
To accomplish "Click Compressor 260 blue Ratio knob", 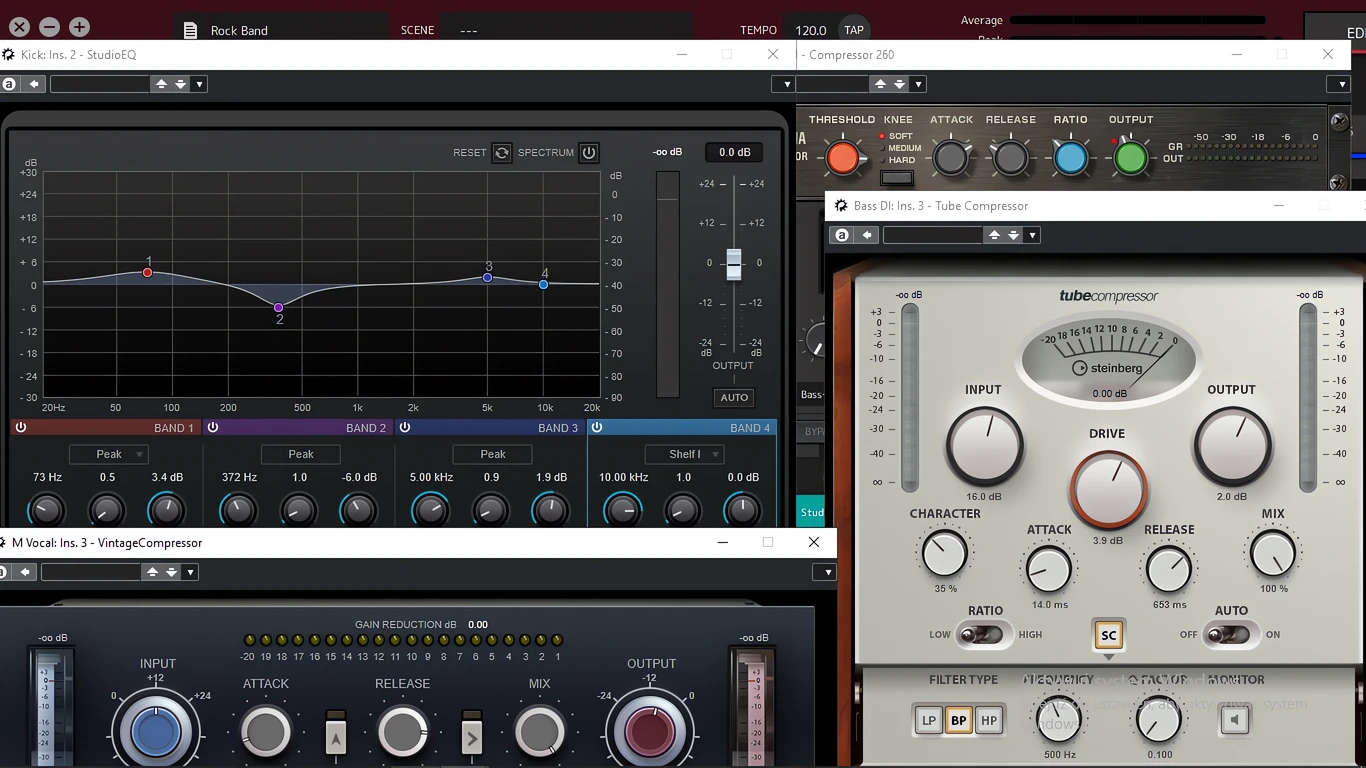I will (1070, 157).
